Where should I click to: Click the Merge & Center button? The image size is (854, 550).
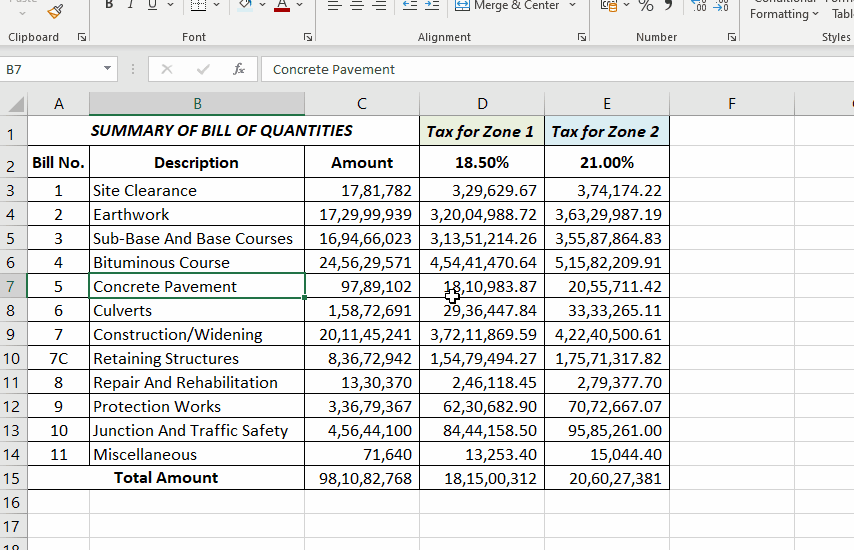507,5
